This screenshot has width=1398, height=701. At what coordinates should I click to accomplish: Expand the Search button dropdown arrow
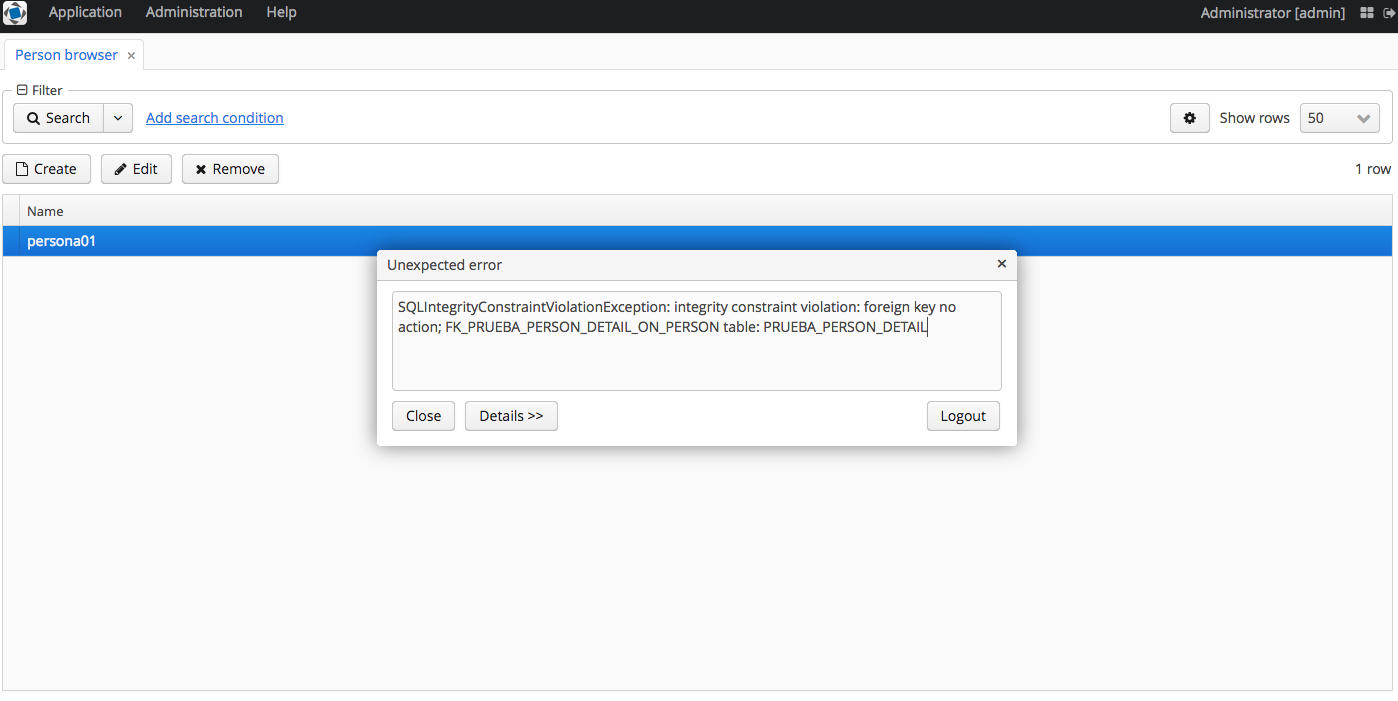pyautogui.click(x=118, y=118)
